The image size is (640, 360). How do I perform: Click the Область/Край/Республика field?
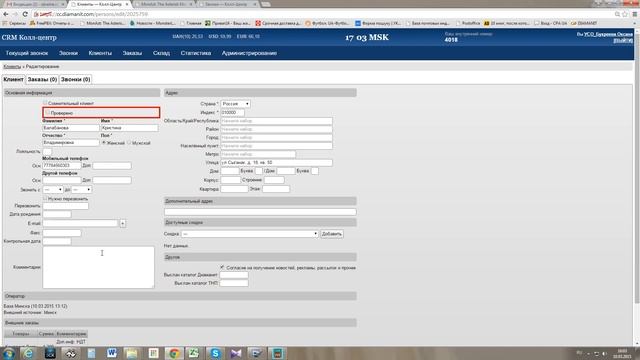[276, 121]
